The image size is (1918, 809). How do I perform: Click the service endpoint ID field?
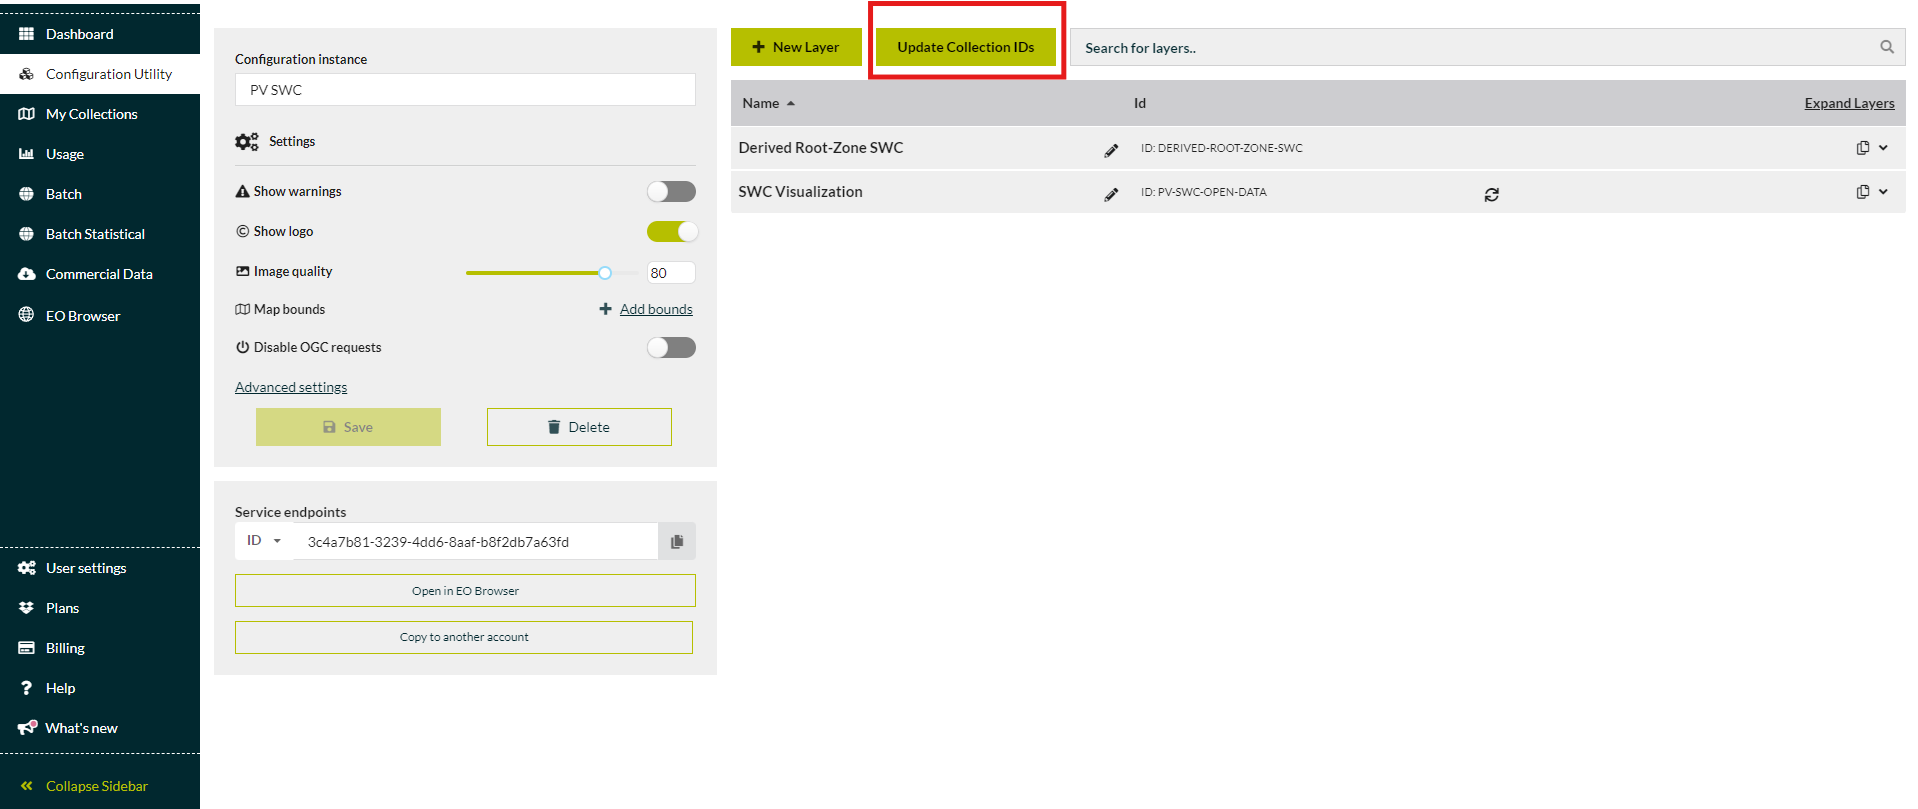pos(475,542)
